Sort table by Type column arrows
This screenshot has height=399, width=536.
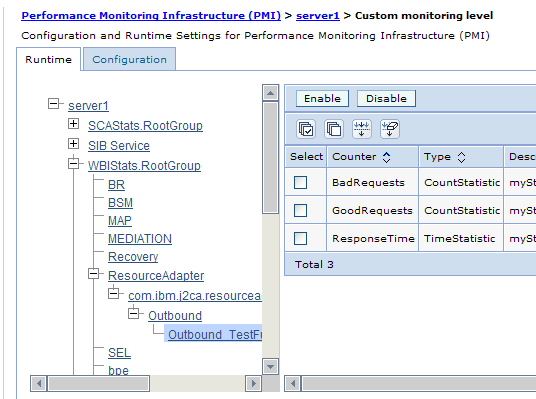461,157
